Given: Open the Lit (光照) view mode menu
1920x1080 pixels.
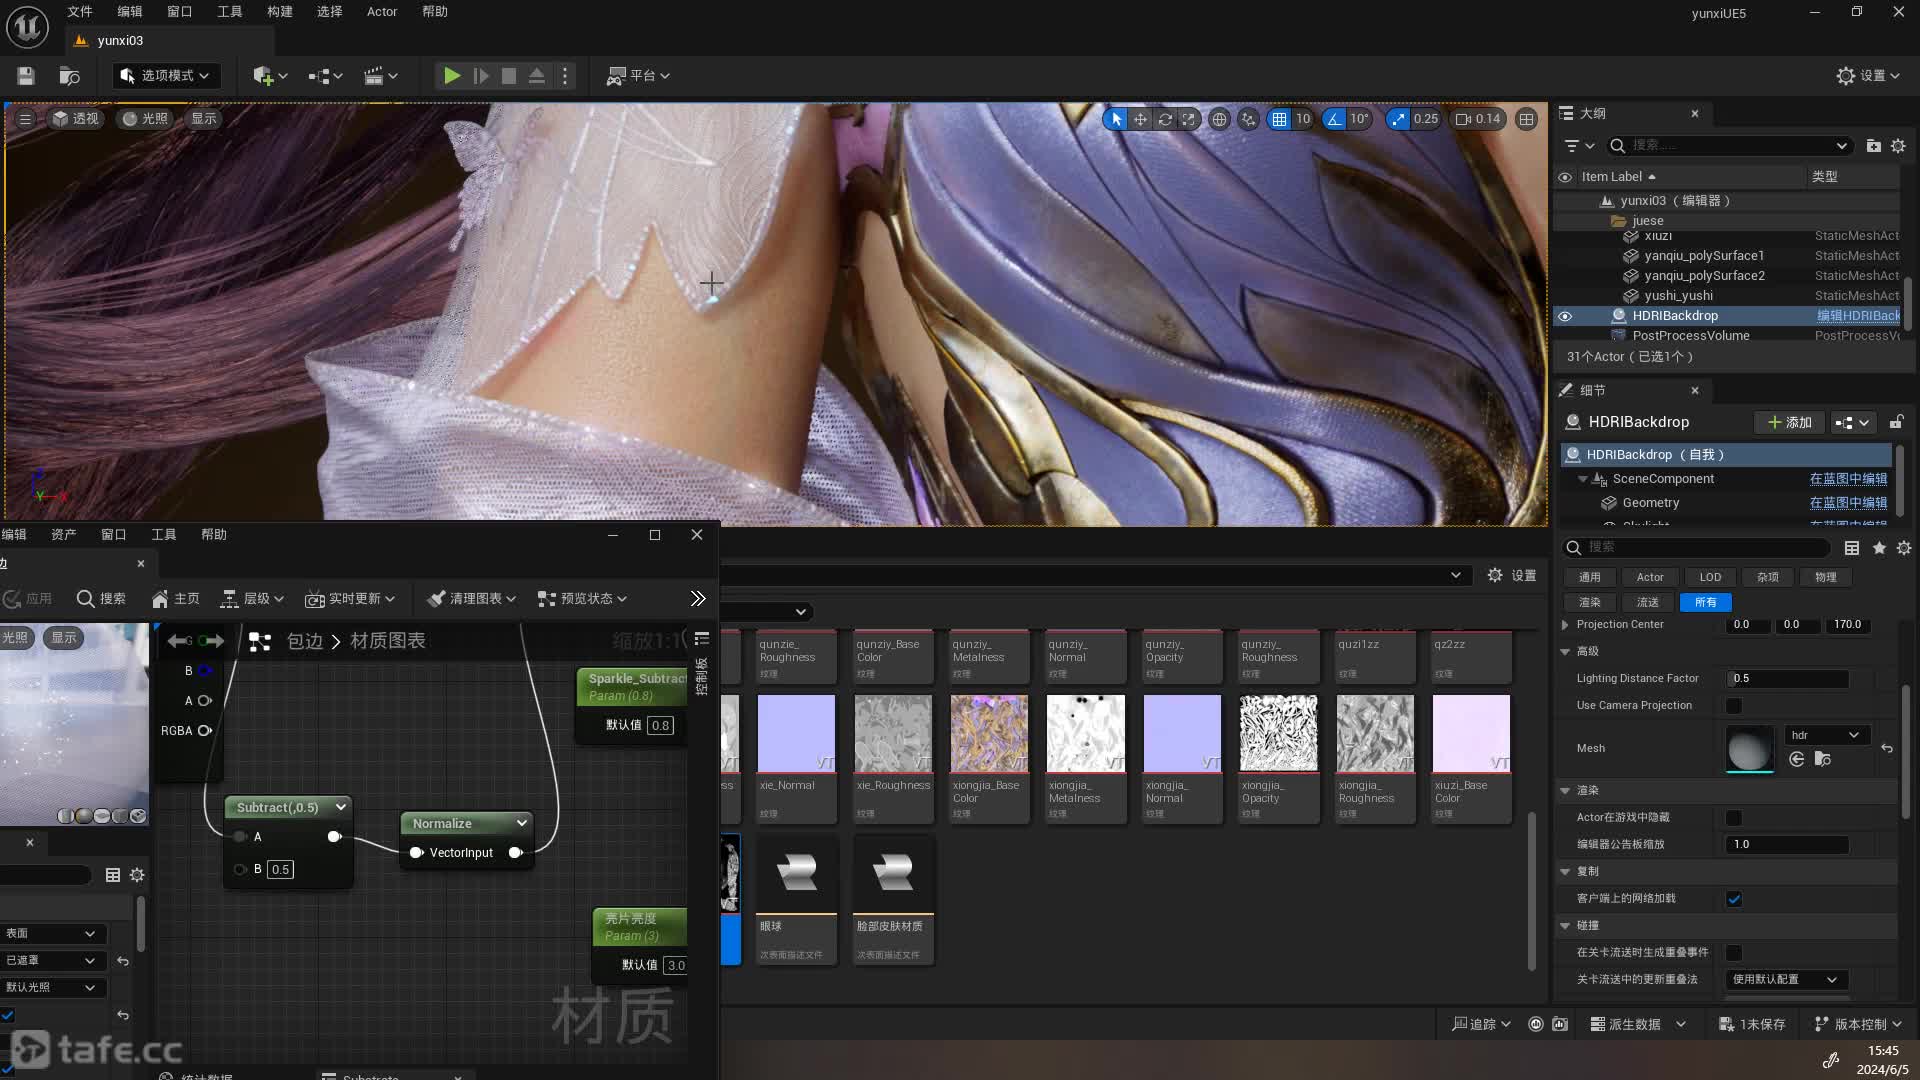Looking at the screenshot, I should point(145,119).
